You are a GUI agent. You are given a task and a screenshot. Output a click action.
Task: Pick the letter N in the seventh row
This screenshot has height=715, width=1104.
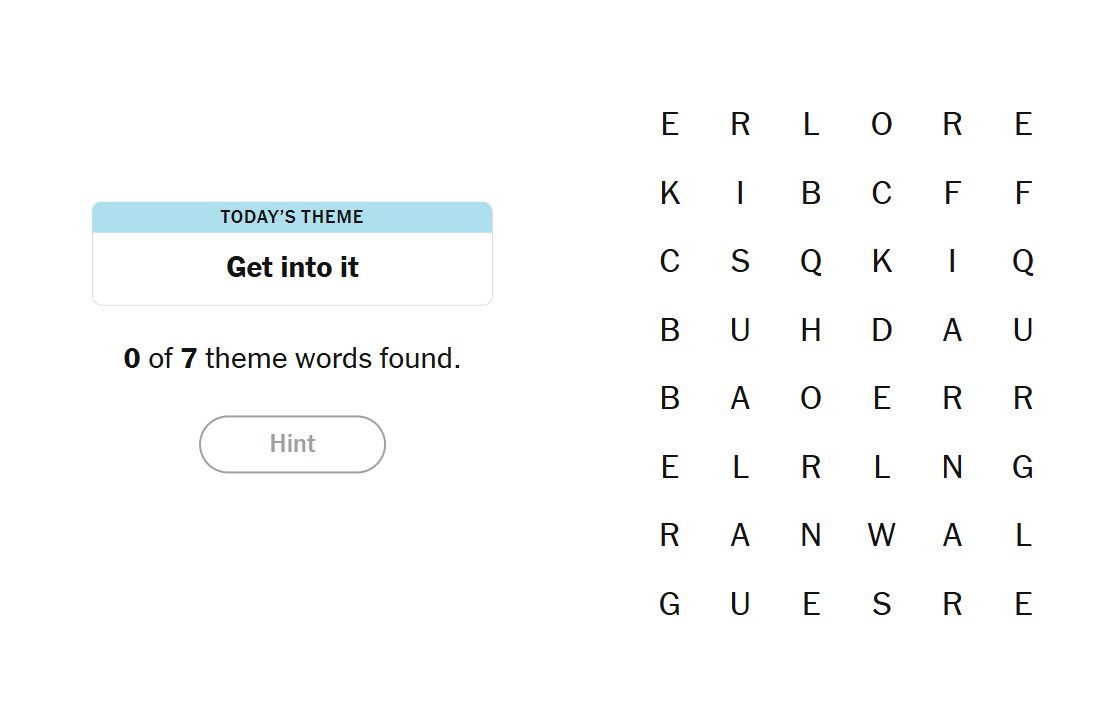pyautogui.click(x=811, y=536)
